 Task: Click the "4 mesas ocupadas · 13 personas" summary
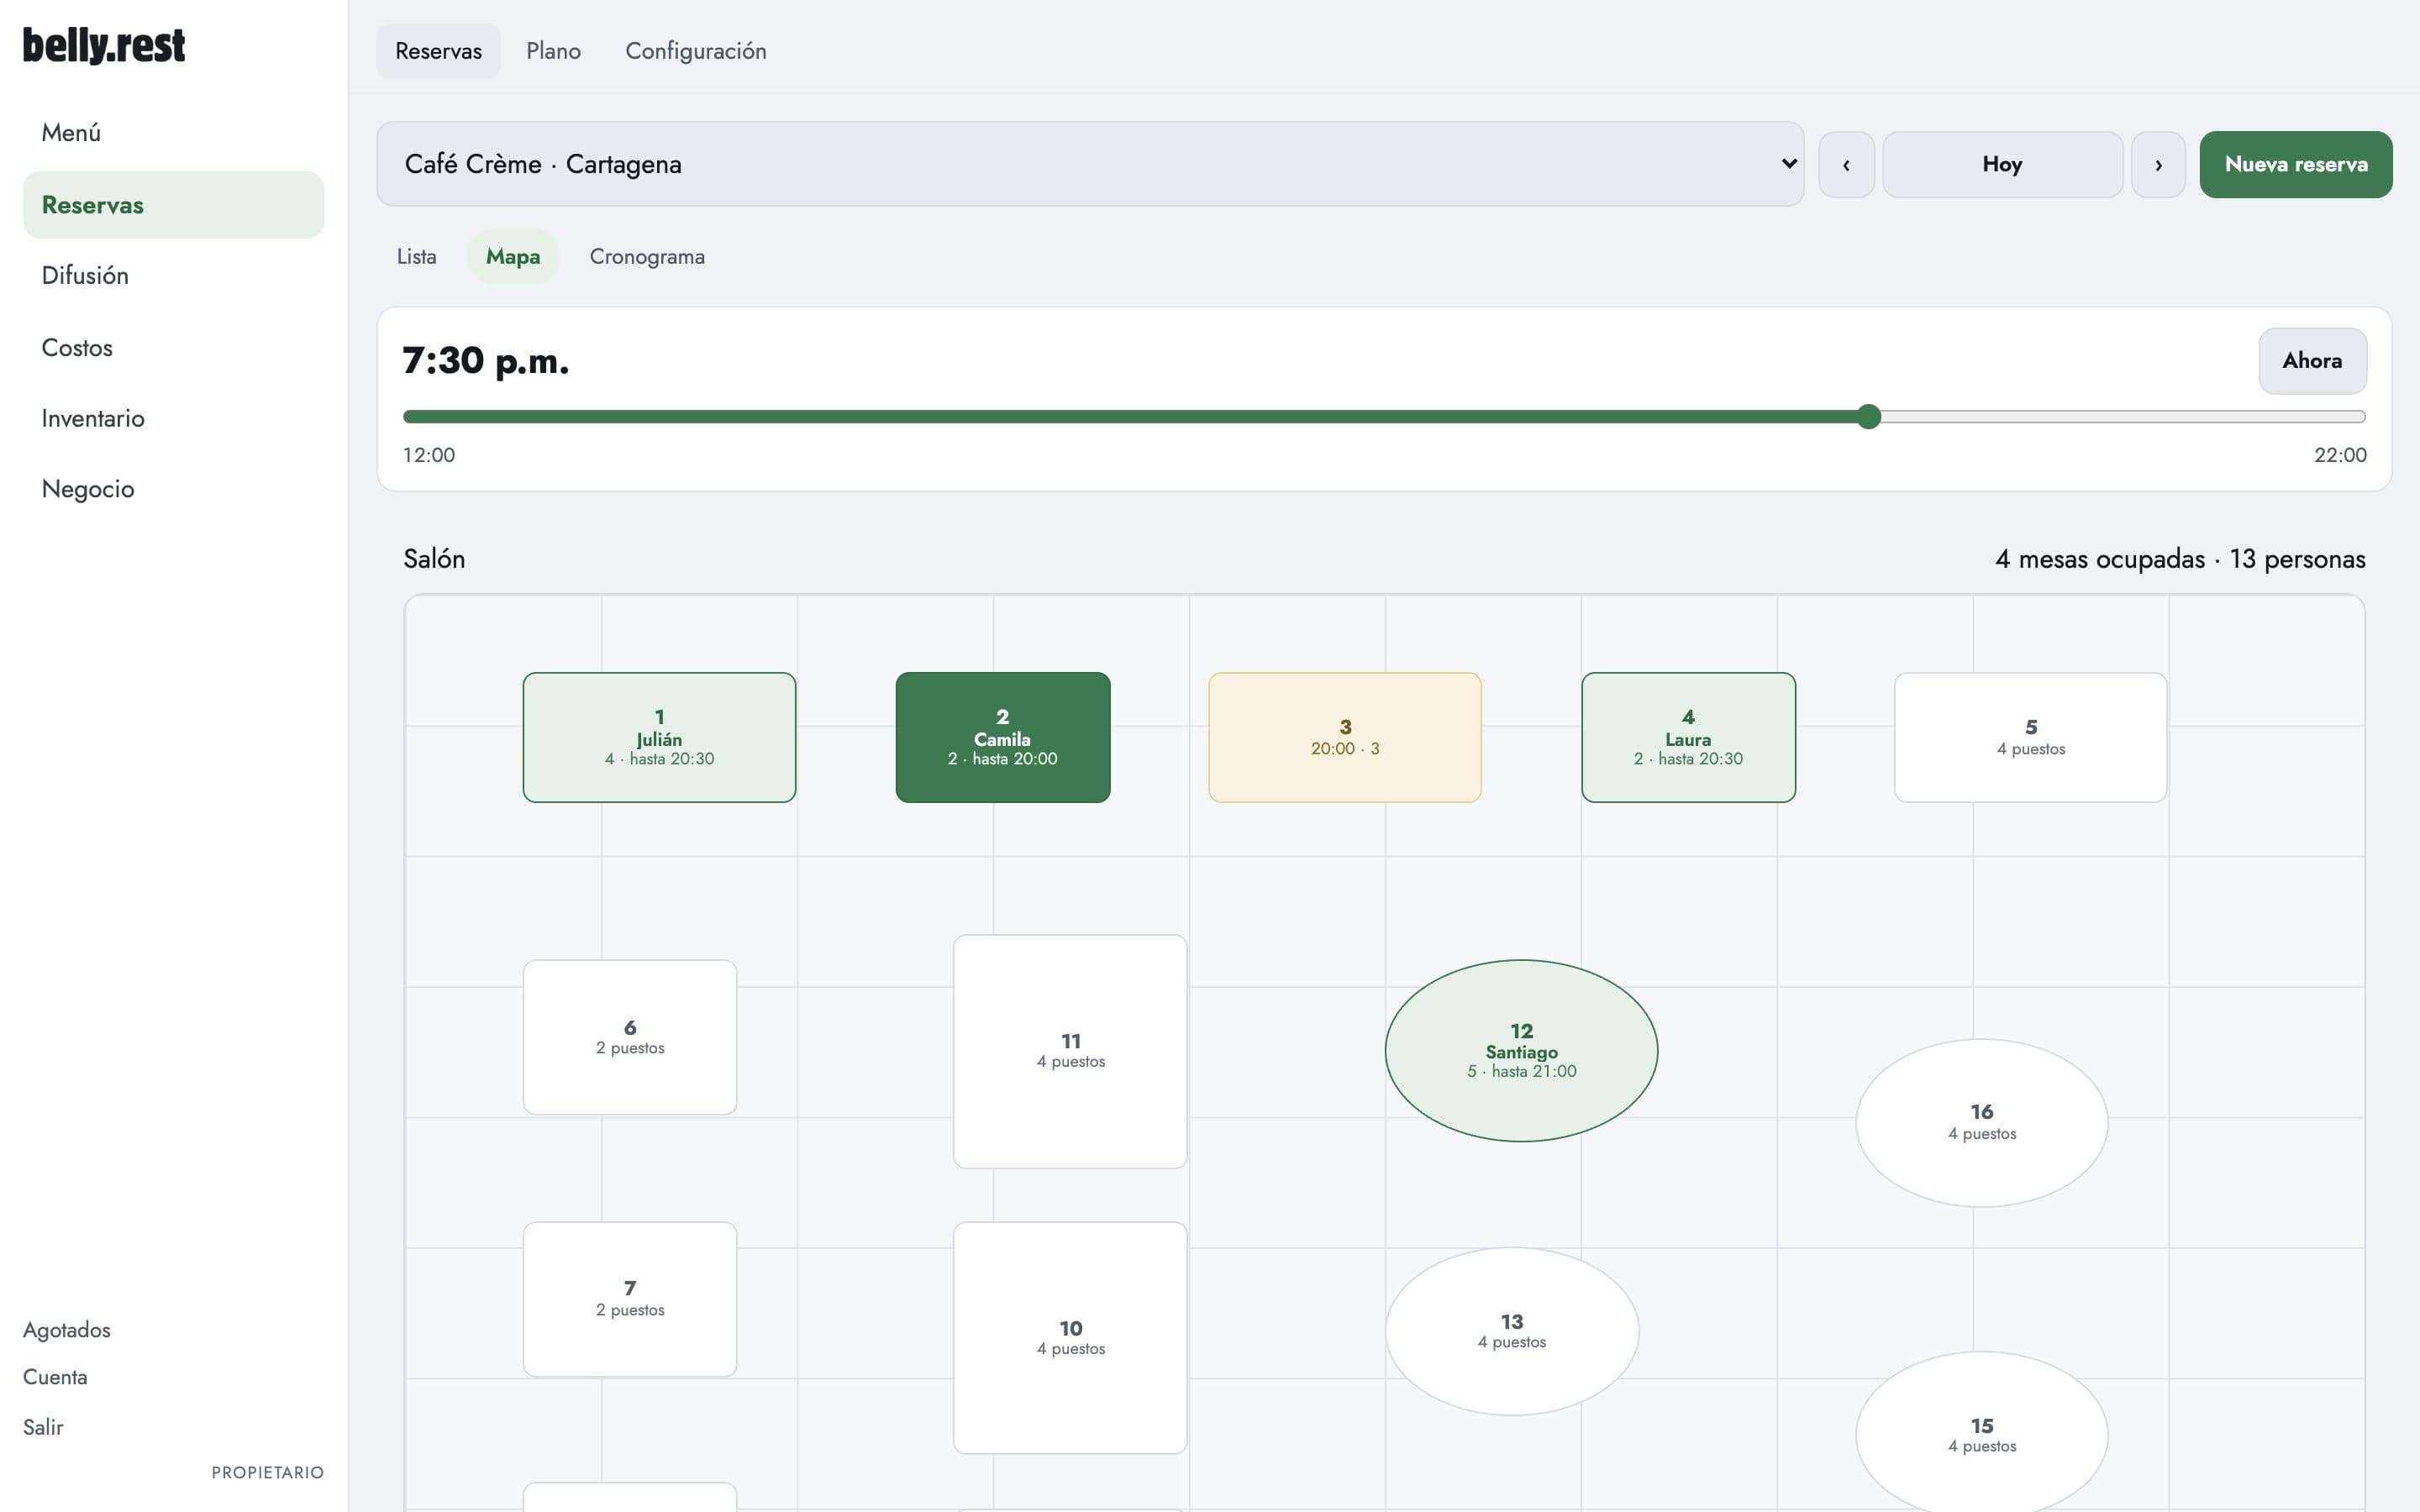point(2180,559)
